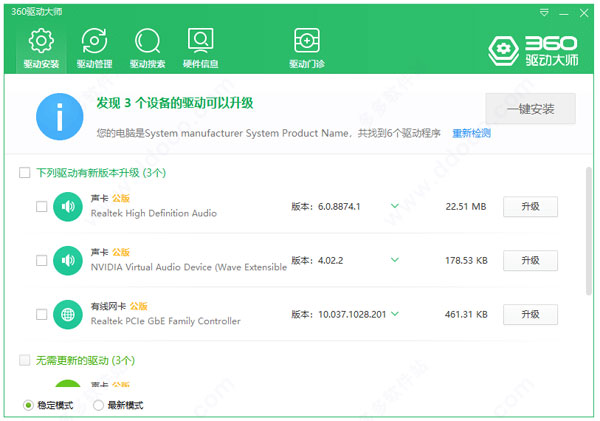Upgrade the Realtek PCIe GbE Controller driver

[530, 315]
